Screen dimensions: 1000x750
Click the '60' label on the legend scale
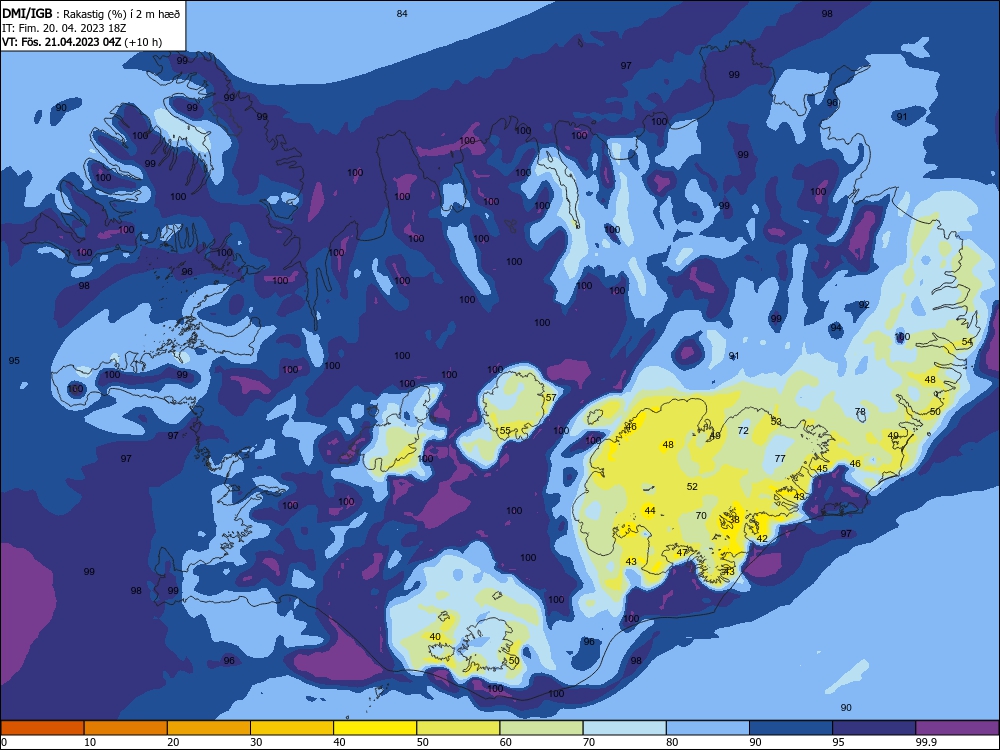(506, 742)
